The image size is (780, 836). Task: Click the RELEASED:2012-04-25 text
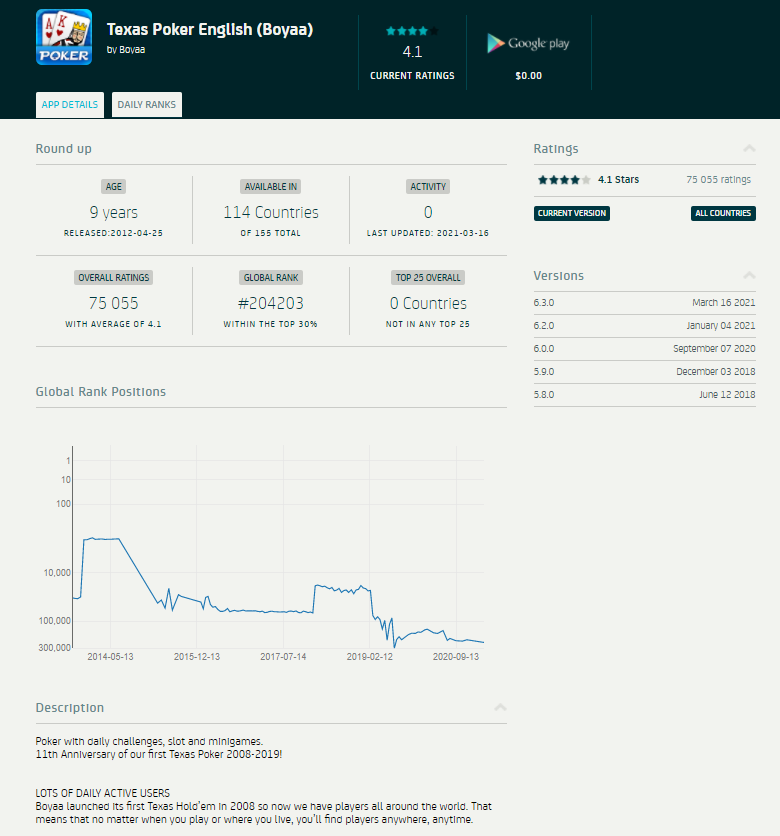point(113,233)
